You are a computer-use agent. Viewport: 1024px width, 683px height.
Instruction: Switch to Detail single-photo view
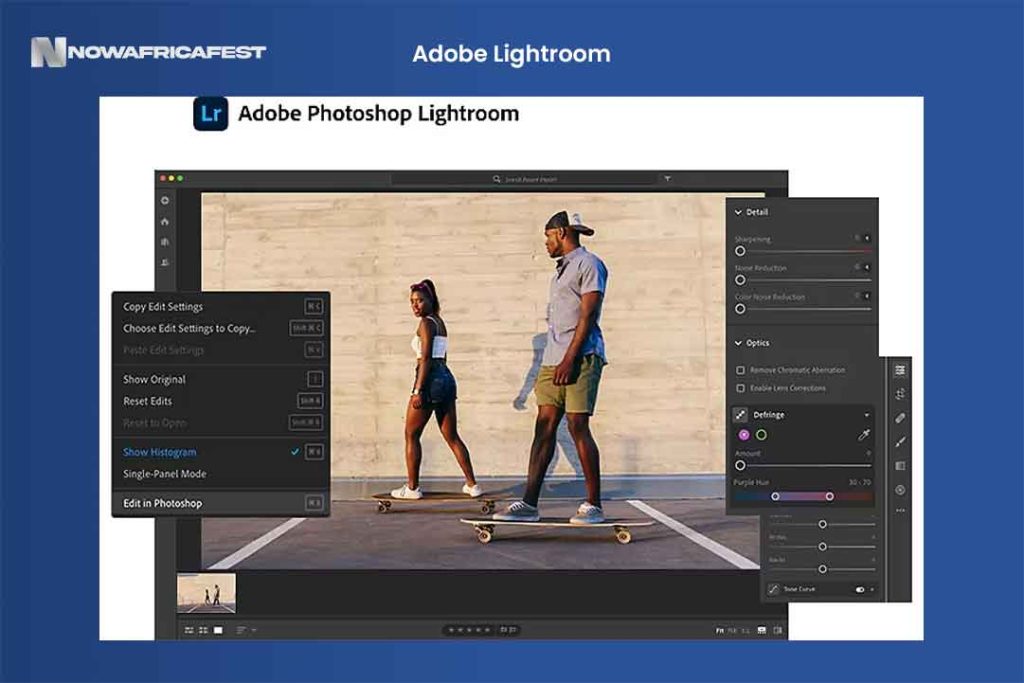pos(218,630)
